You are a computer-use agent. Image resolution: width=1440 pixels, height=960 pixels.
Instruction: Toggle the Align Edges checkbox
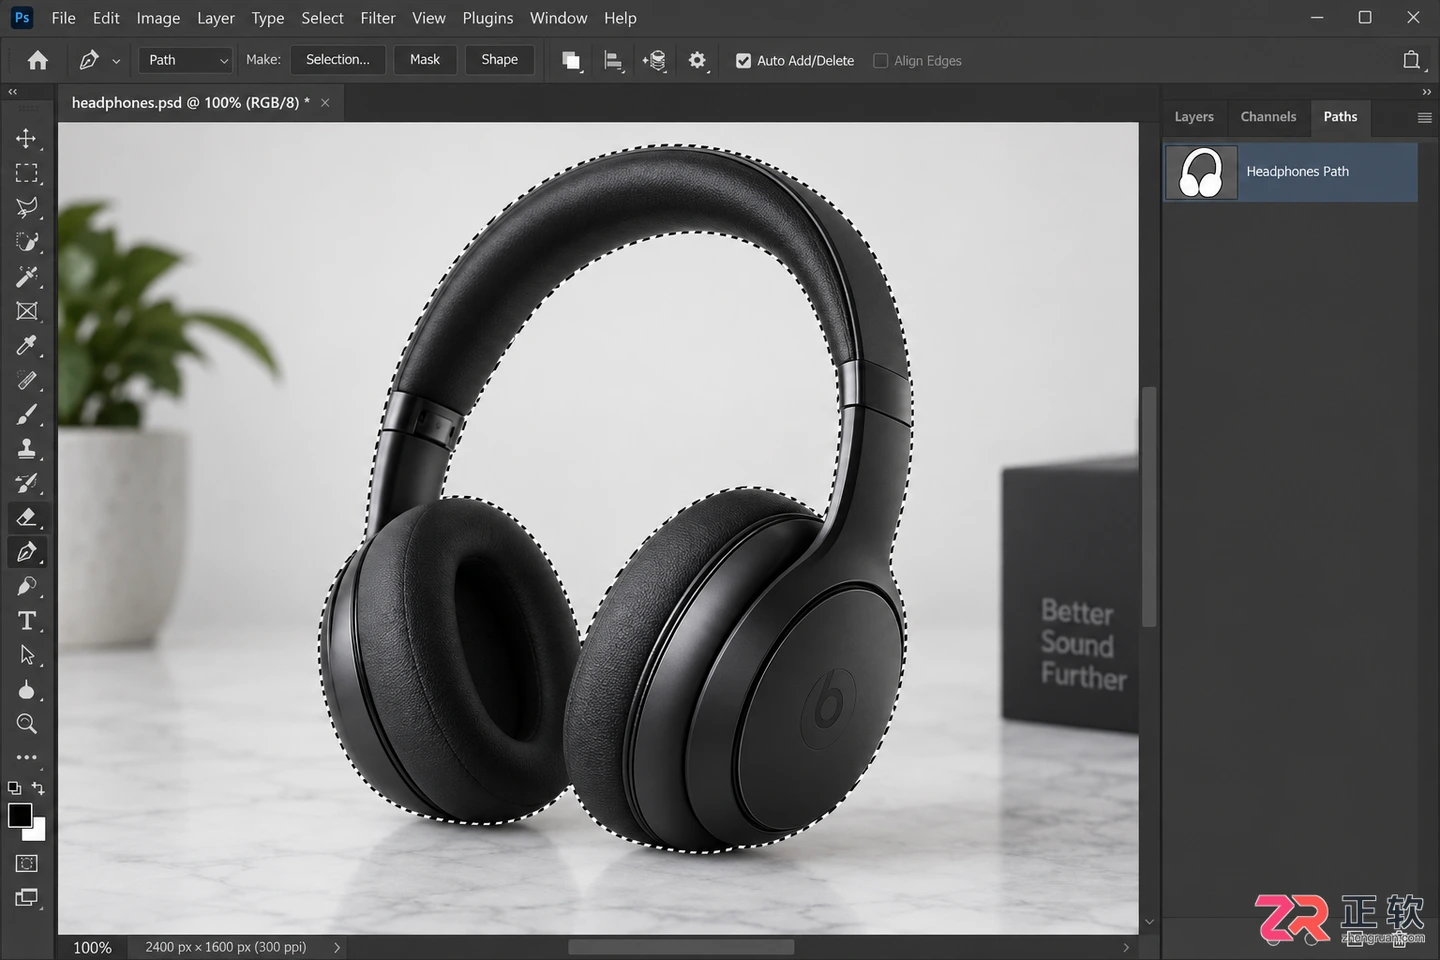[880, 61]
